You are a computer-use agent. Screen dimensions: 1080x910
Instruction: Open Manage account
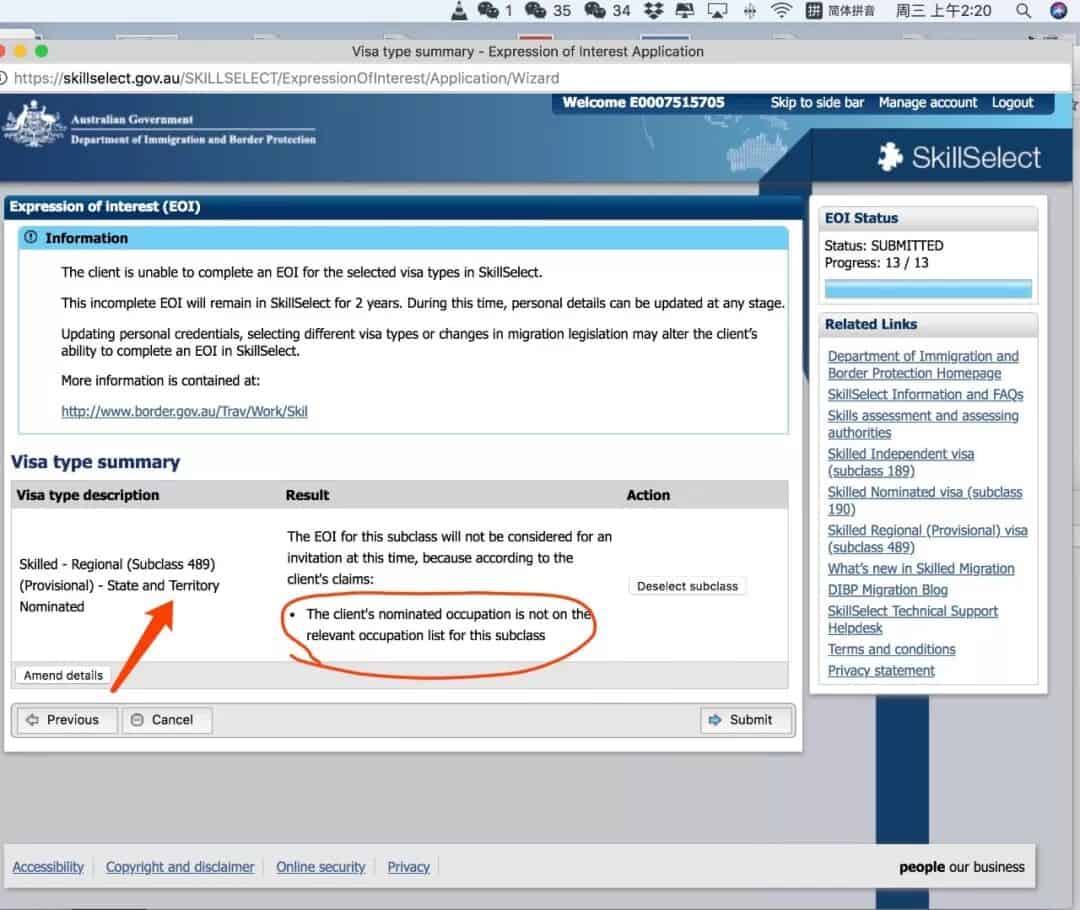[928, 103]
